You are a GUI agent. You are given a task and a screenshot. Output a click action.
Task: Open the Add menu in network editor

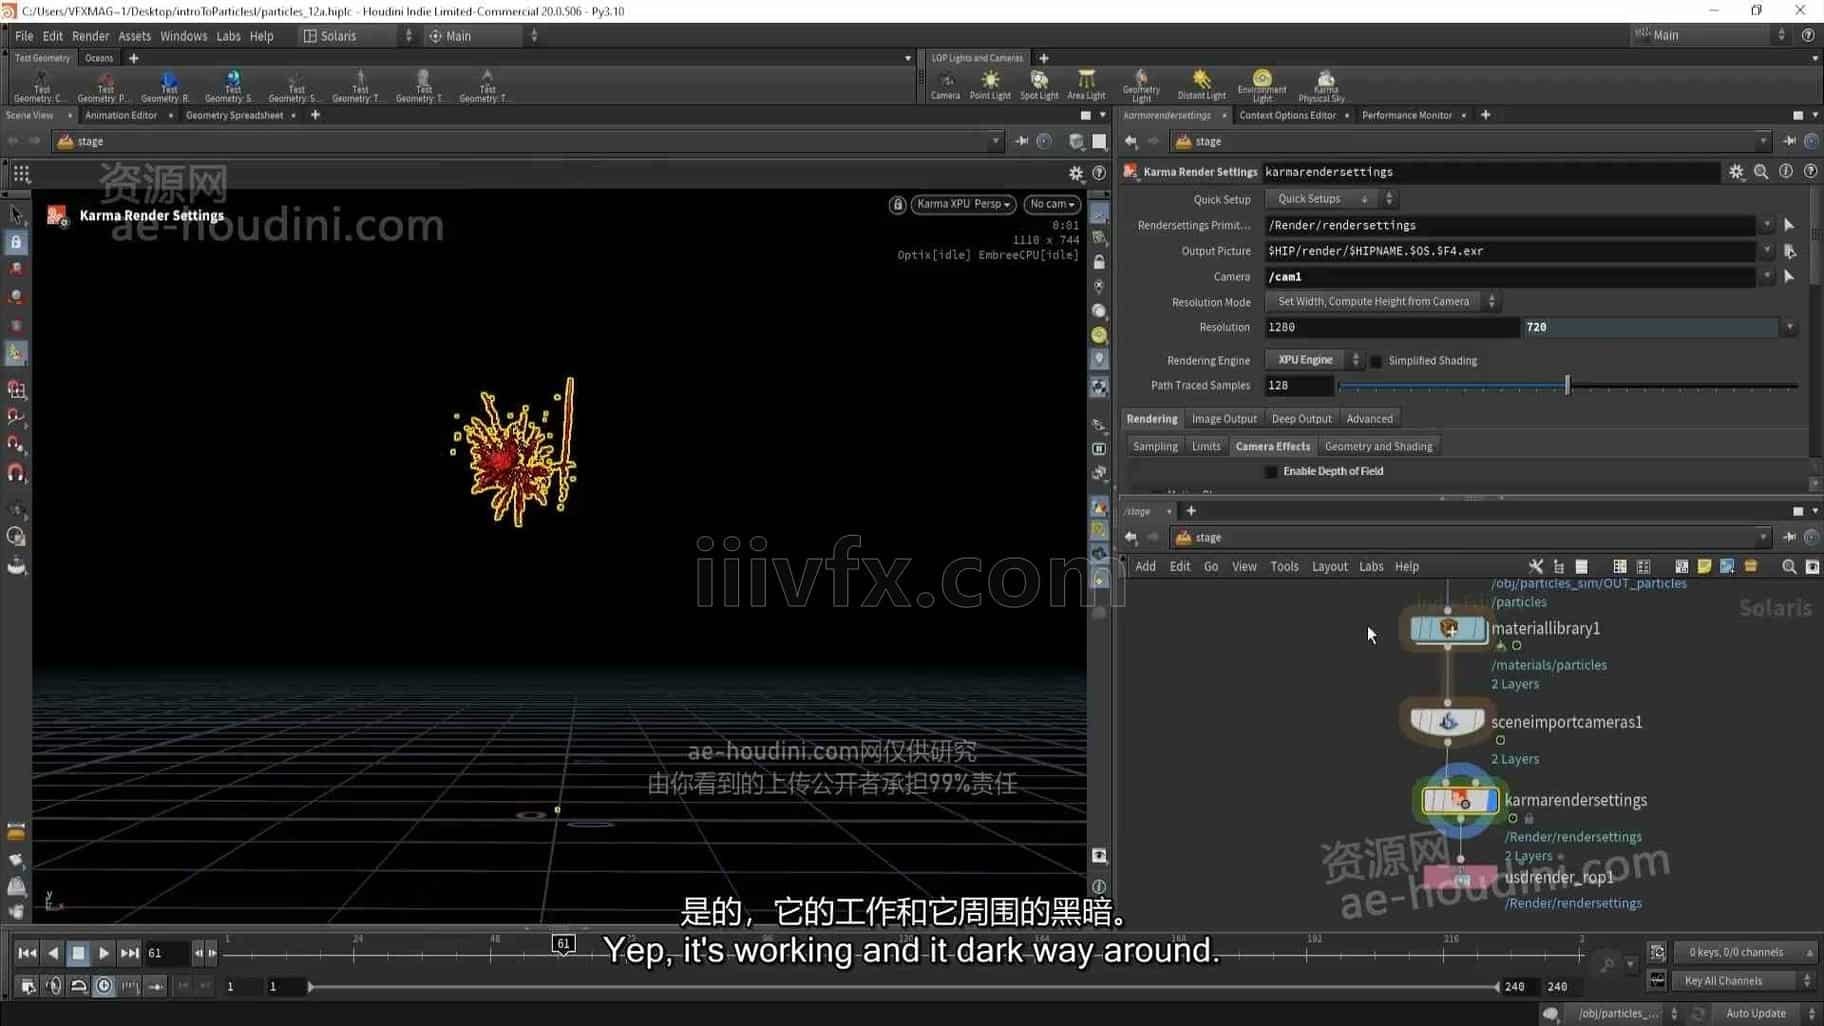[x=1145, y=567]
